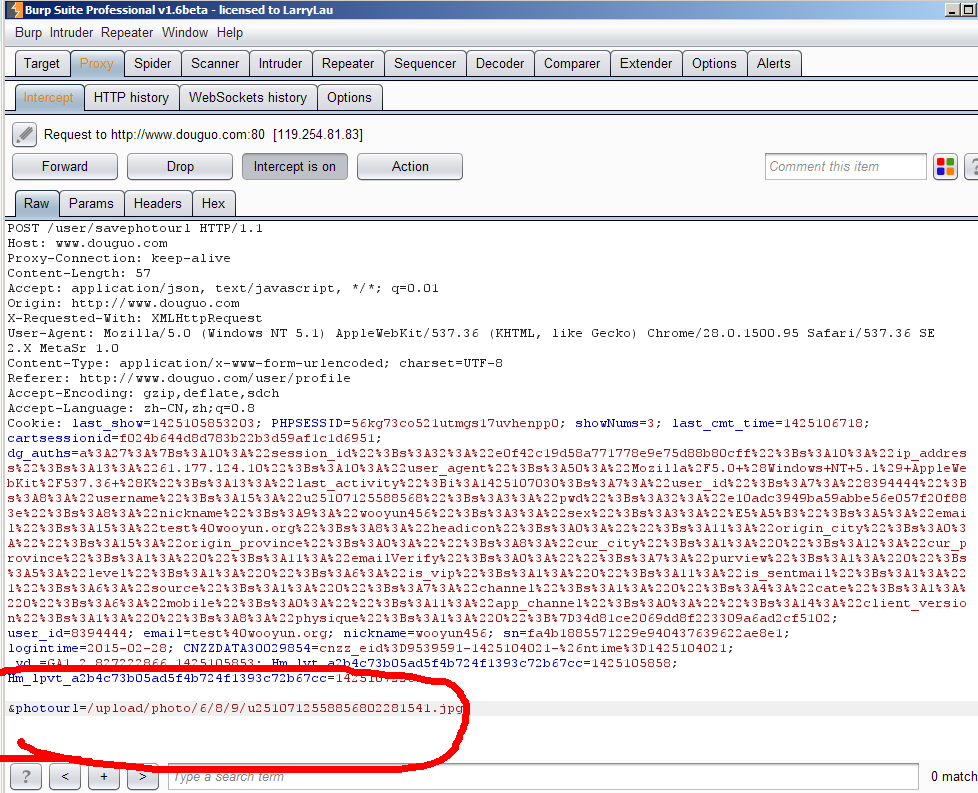
Task: Open the Repeater tool tab
Action: click(348, 64)
